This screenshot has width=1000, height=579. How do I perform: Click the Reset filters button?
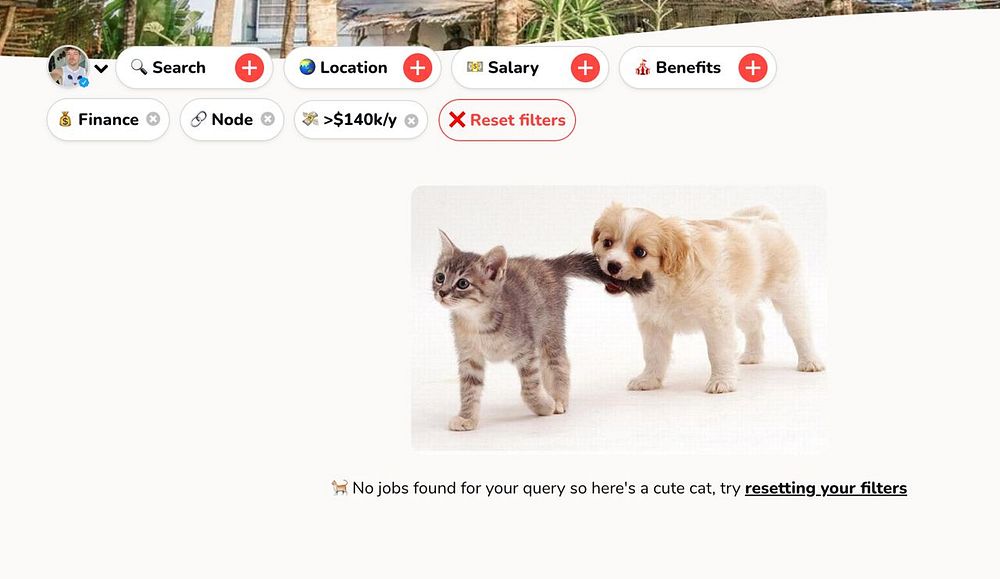[x=507, y=120]
